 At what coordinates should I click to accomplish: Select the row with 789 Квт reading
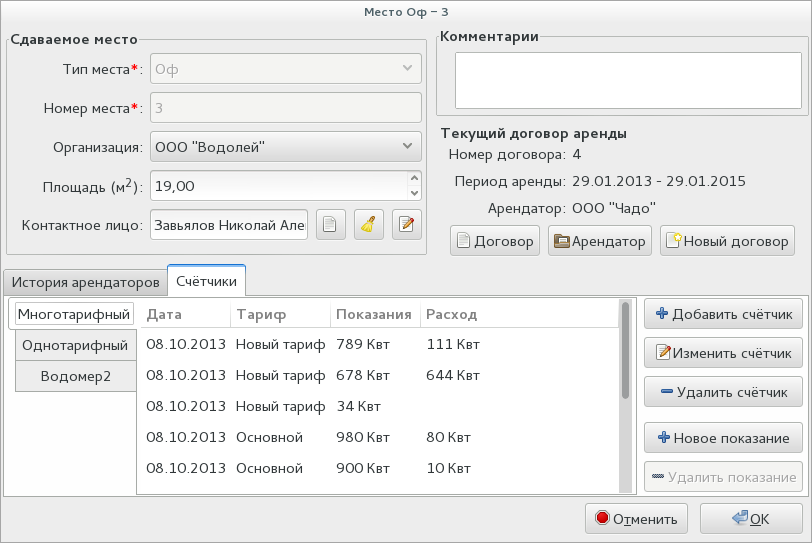click(379, 344)
